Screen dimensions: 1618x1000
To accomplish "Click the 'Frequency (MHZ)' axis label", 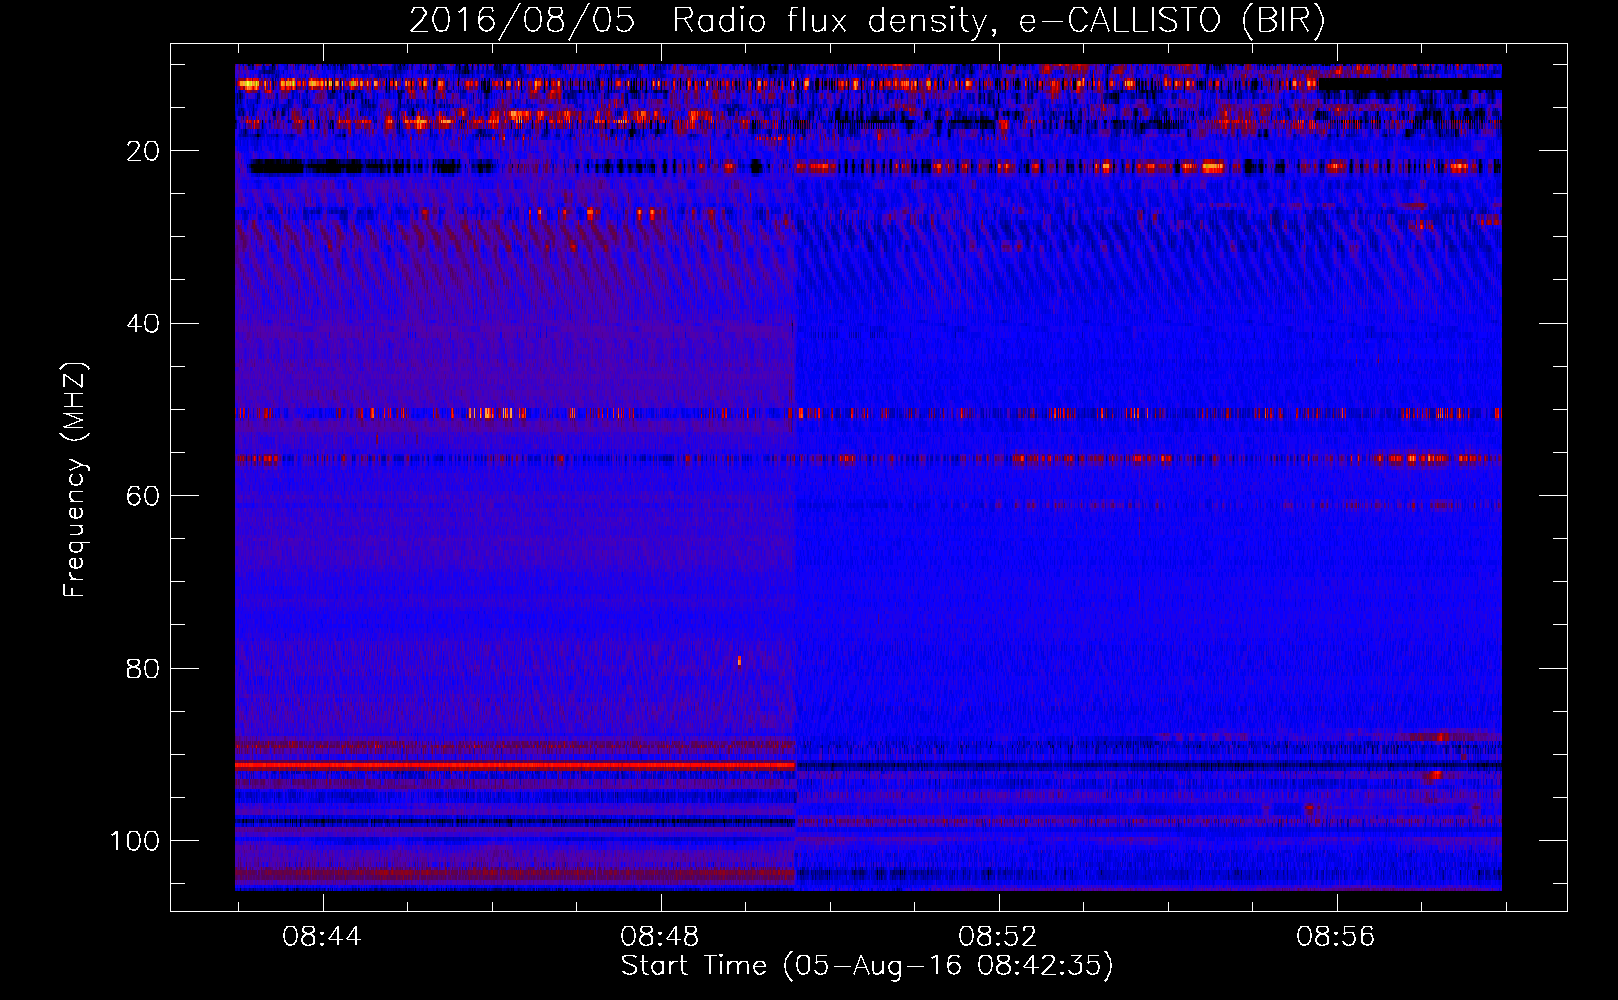I will pyautogui.click(x=75, y=480).
